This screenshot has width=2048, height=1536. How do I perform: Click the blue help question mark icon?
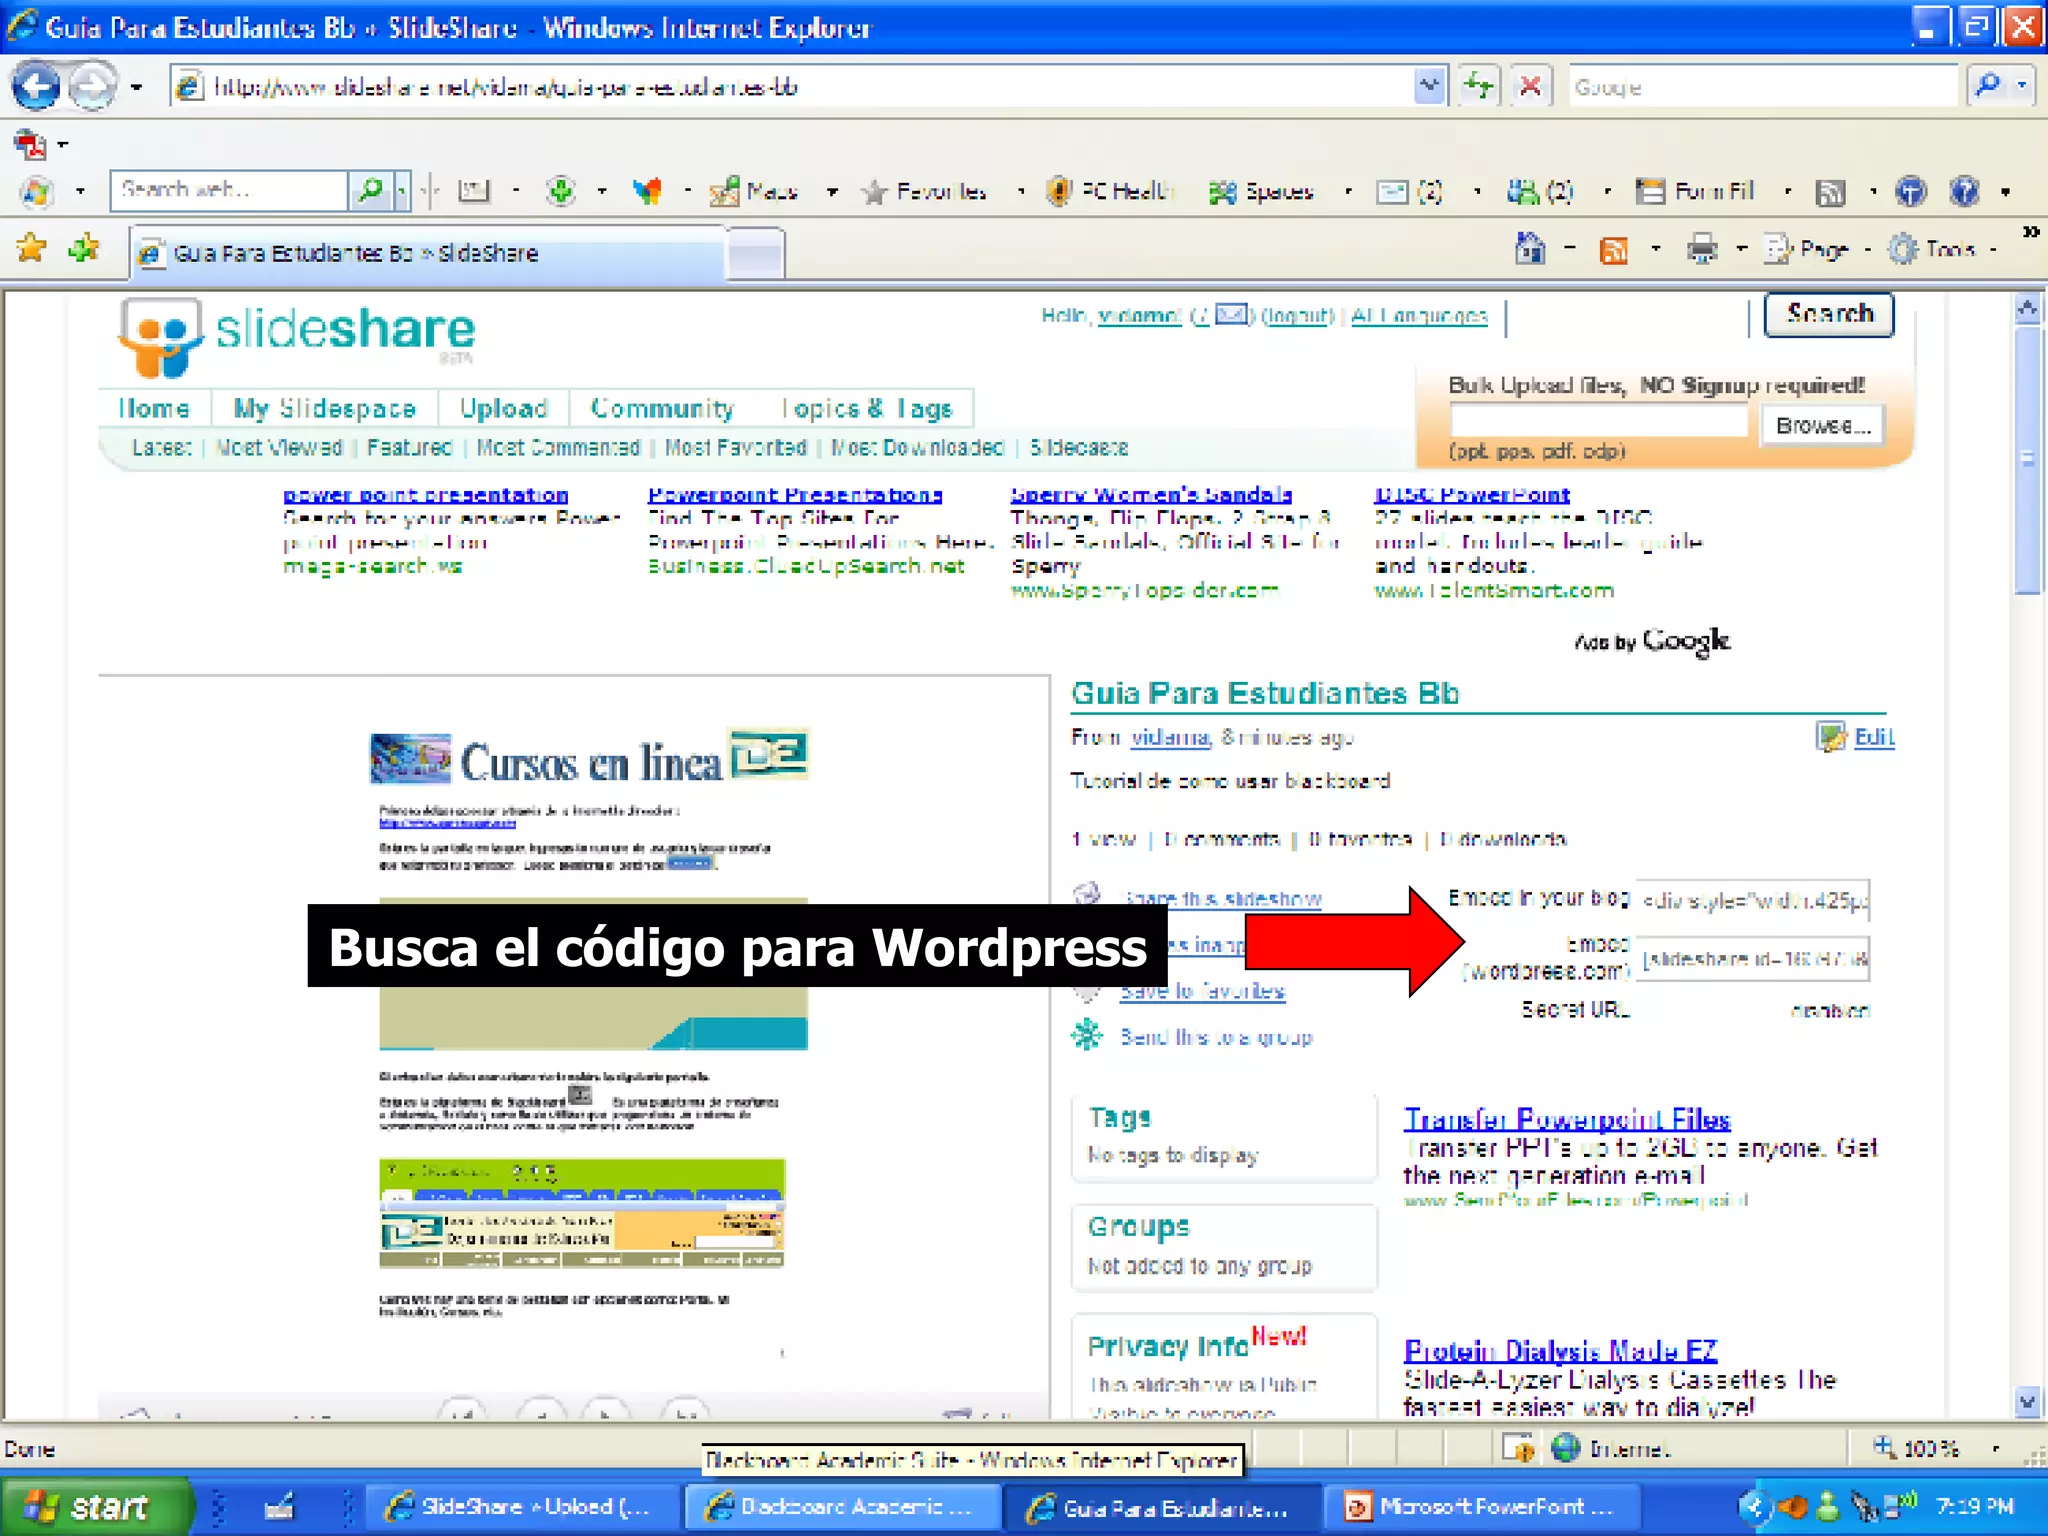pyautogui.click(x=1965, y=191)
